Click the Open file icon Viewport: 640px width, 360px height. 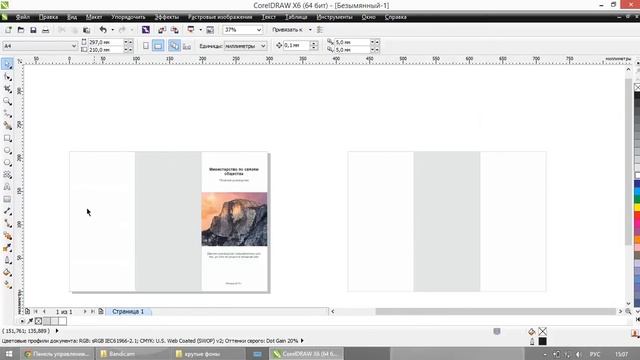[x=20, y=30]
